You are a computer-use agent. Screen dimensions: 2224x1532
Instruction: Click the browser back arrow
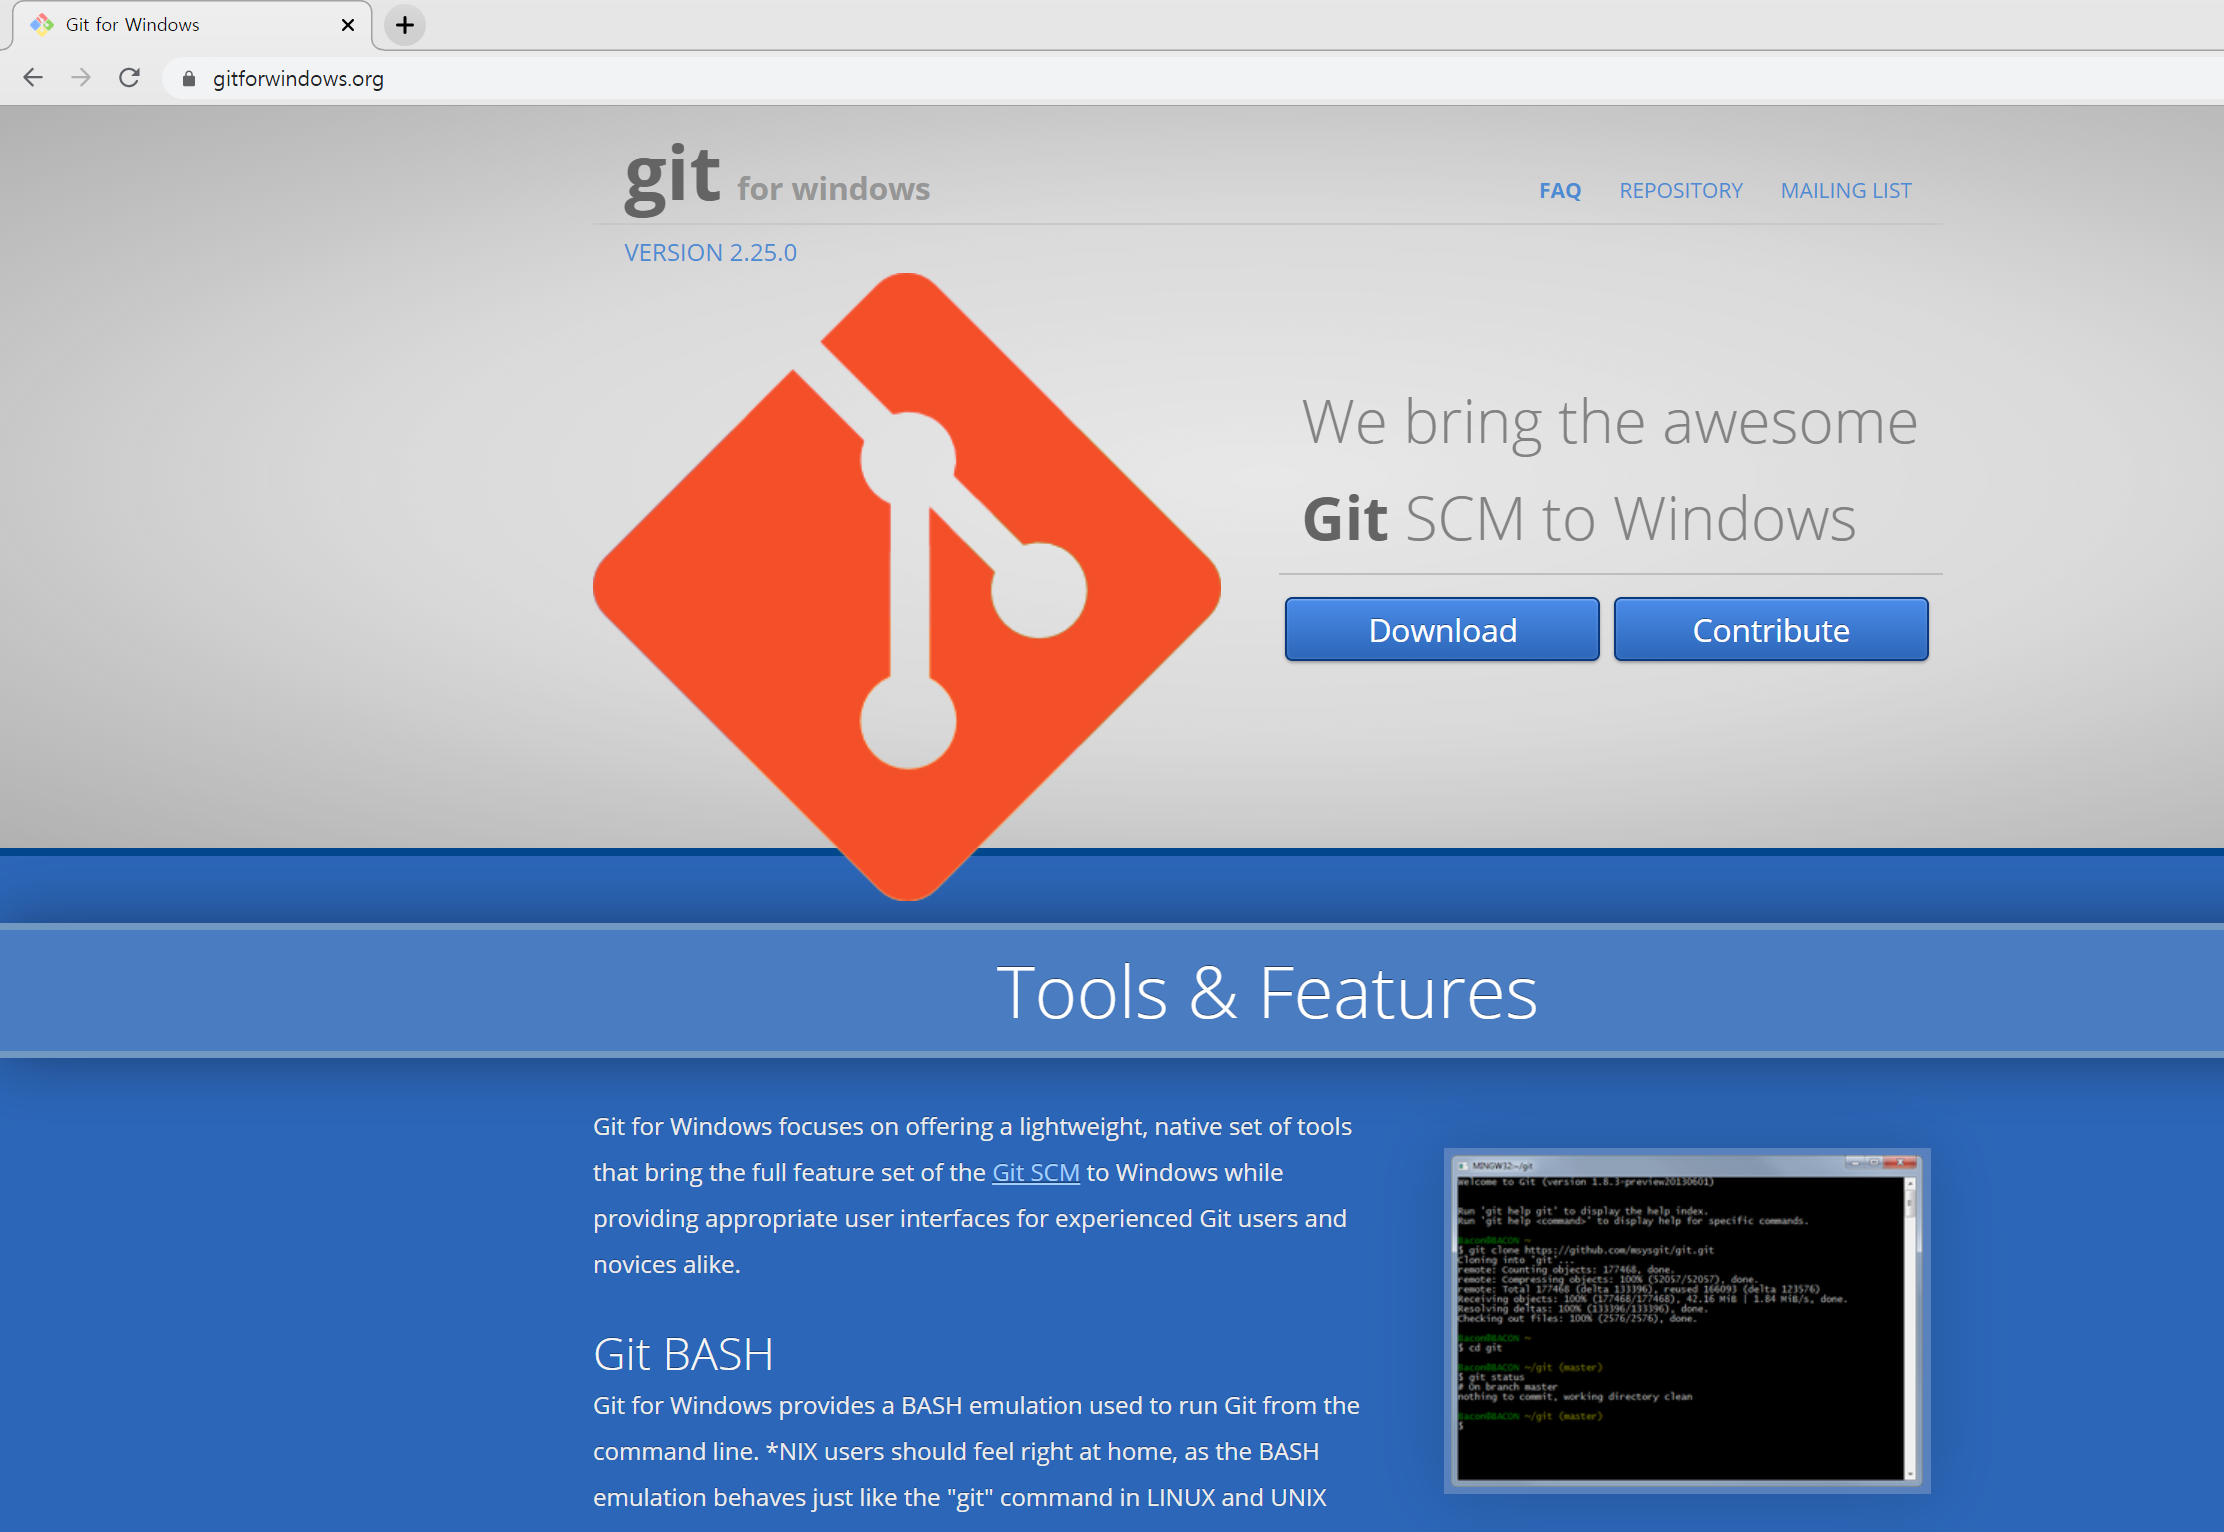click(33, 78)
